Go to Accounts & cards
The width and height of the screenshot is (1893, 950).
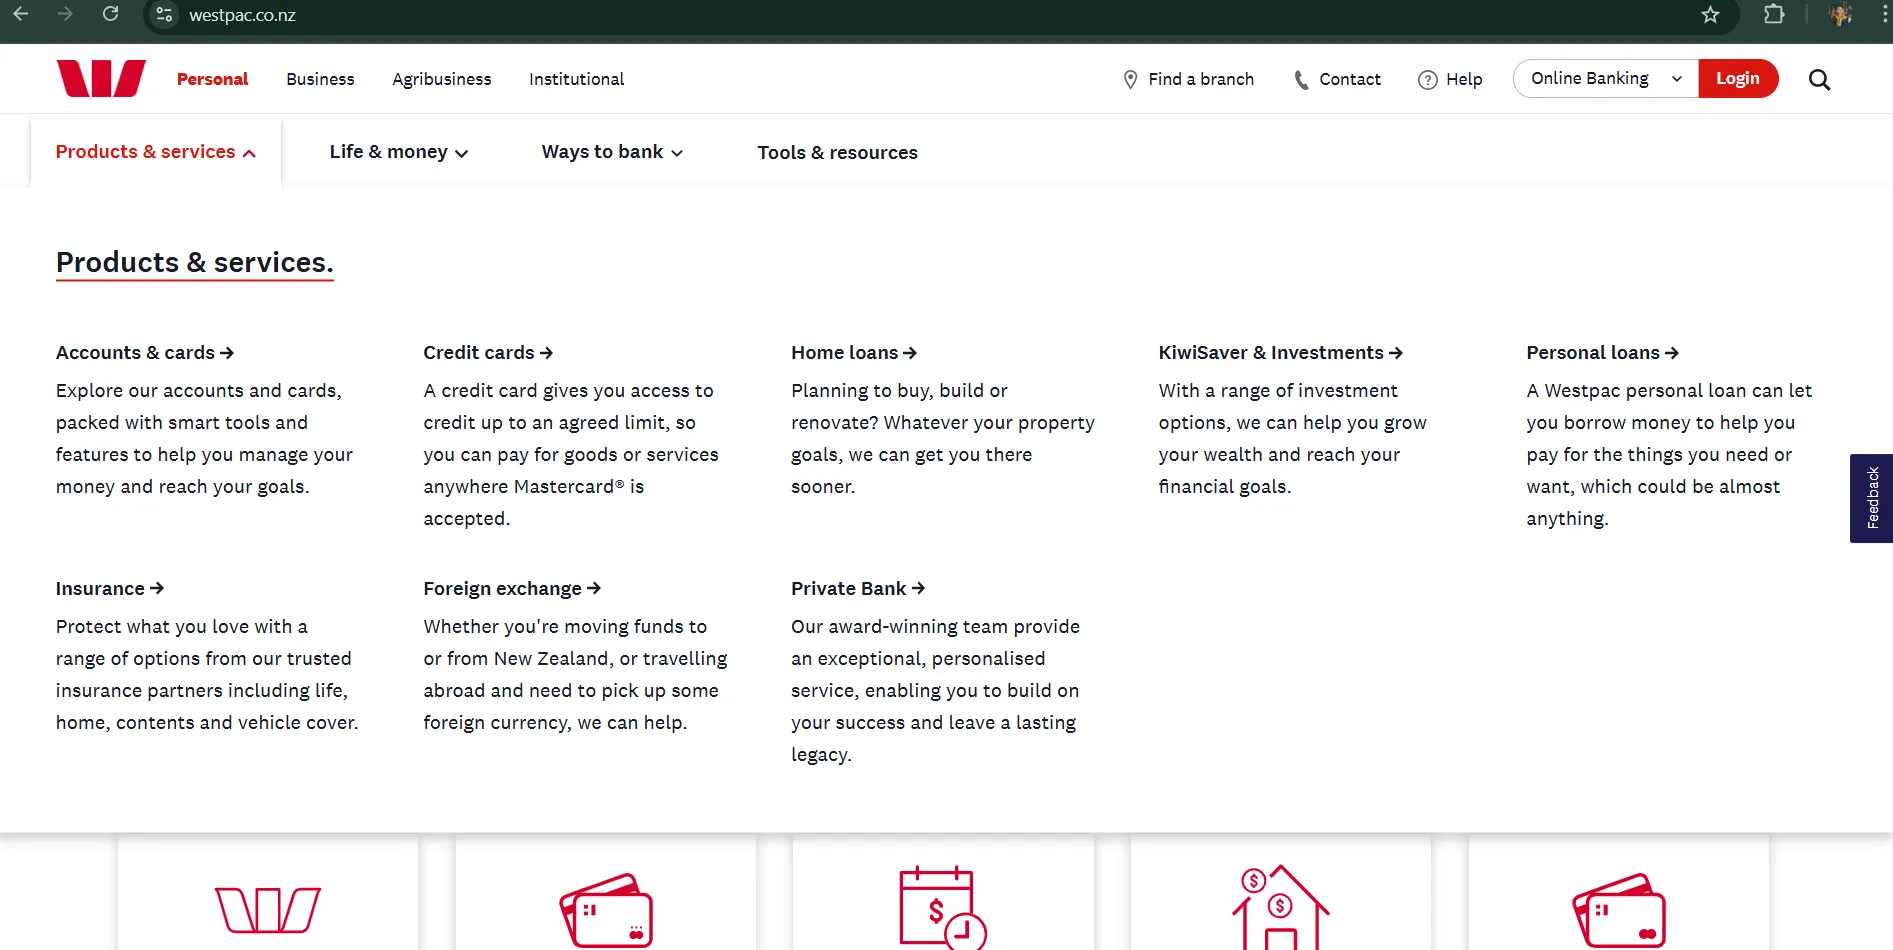tap(145, 353)
